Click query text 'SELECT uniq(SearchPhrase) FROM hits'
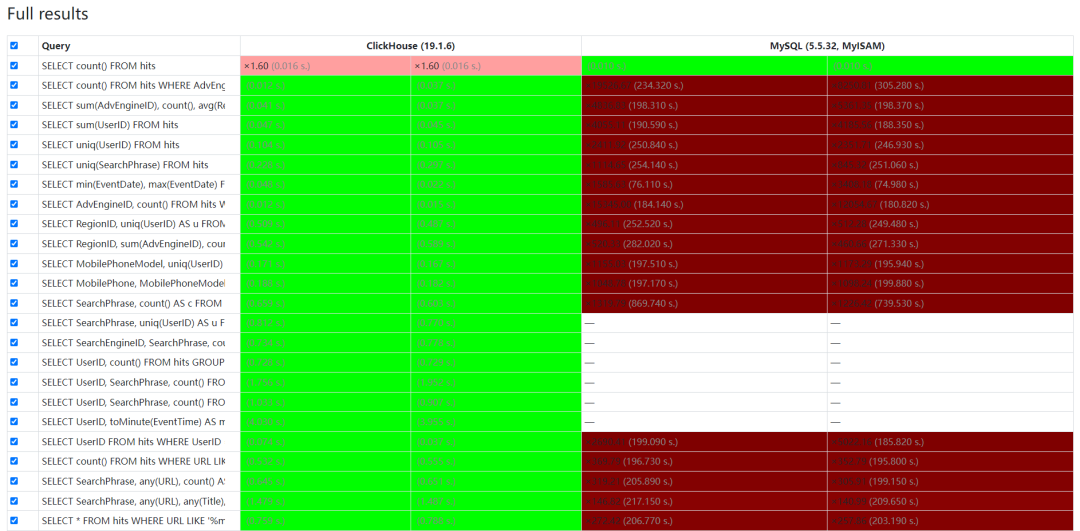Image resolution: width=1080 pixels, height=531 pixels. tap(125, 165)
